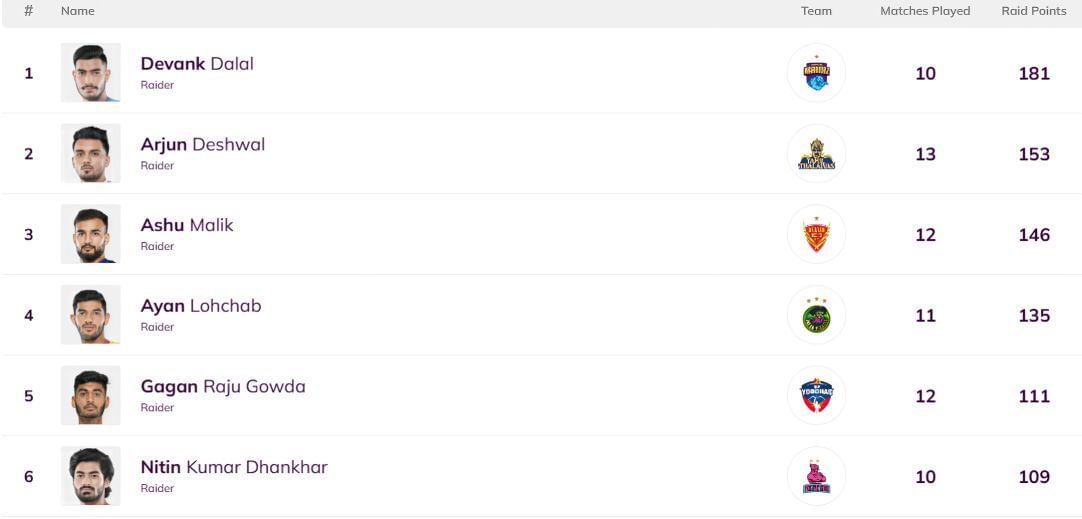Go to Arjun Deshwal's name link
Image resolution: width=1082 pixels, height=519 pixels.
point(202,145)
